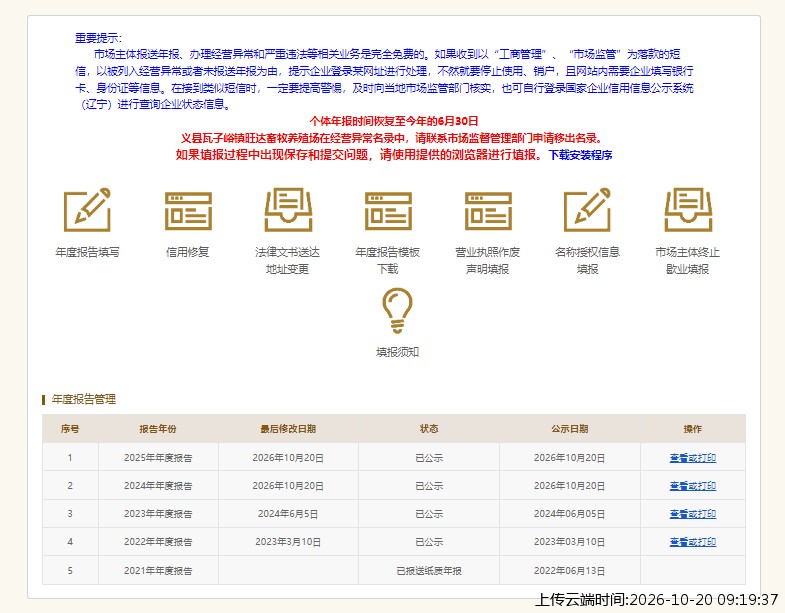Open 查看或打印 for 2023年年度报告
This screenshot has width=785, height=613.
click(x=693, y=514)
